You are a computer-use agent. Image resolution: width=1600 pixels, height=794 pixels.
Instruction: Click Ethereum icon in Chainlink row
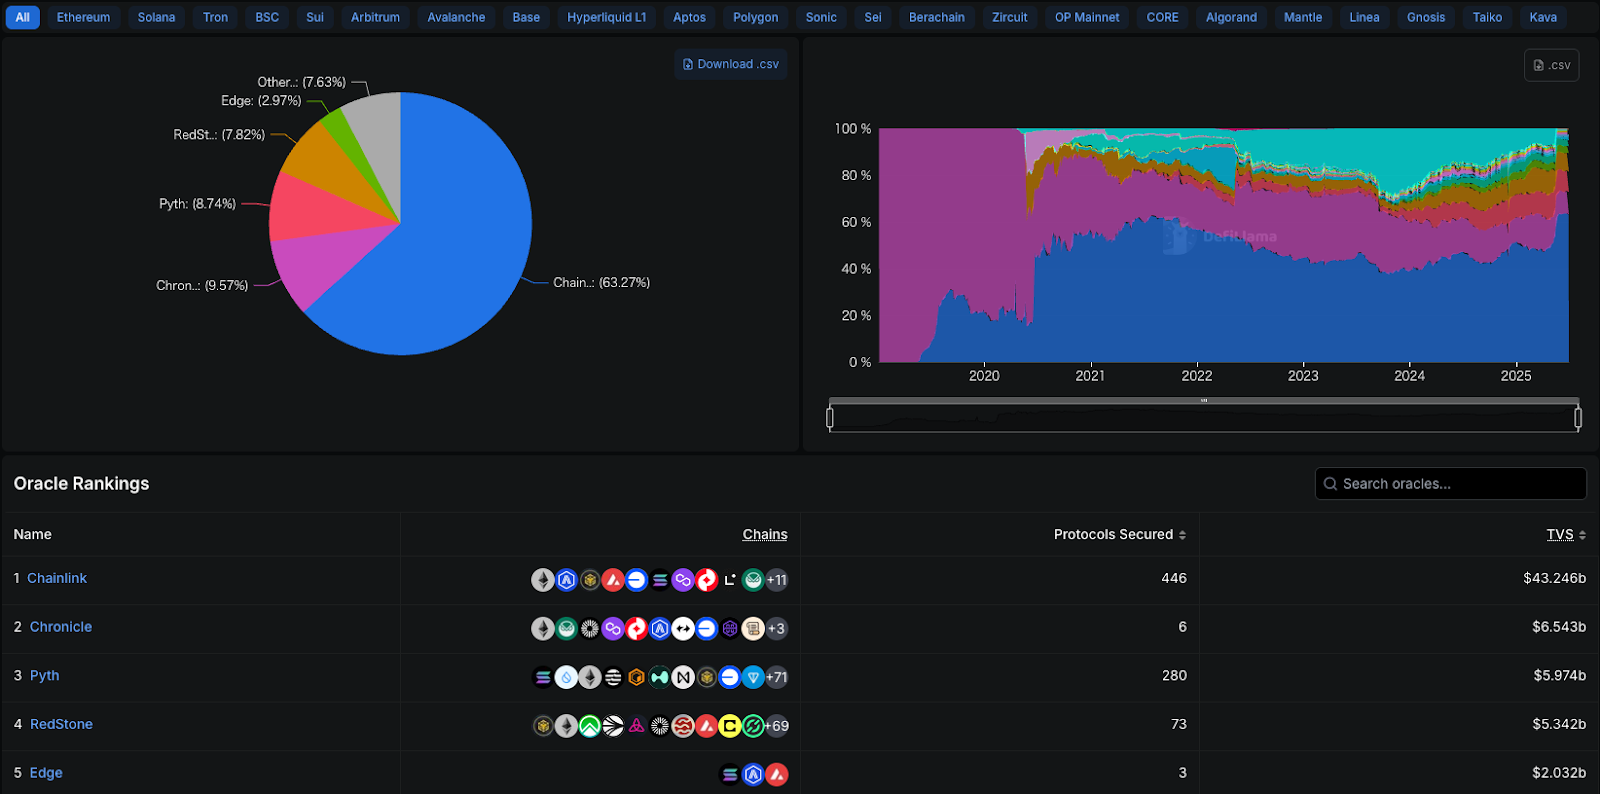click(543, 580)
